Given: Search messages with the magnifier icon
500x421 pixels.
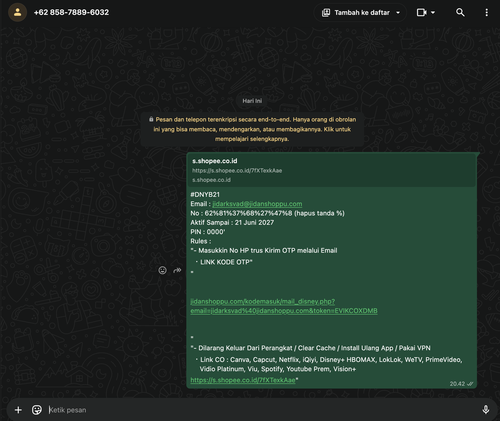Looking at the screenshot, I should pyautogui.click(x=460, y=13).
